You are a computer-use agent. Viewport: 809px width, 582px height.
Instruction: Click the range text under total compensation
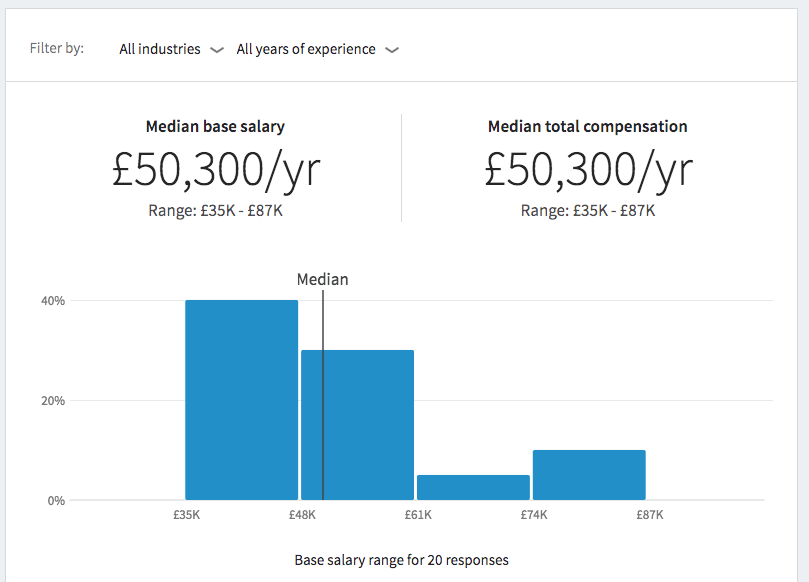point(588,210)
